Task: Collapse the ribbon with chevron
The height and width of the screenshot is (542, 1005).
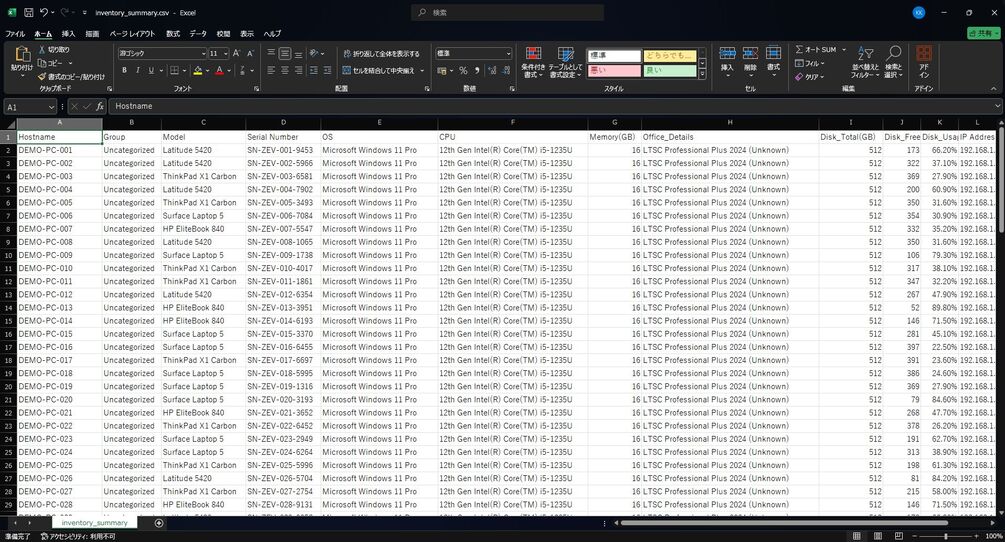Action: point(993,88)
